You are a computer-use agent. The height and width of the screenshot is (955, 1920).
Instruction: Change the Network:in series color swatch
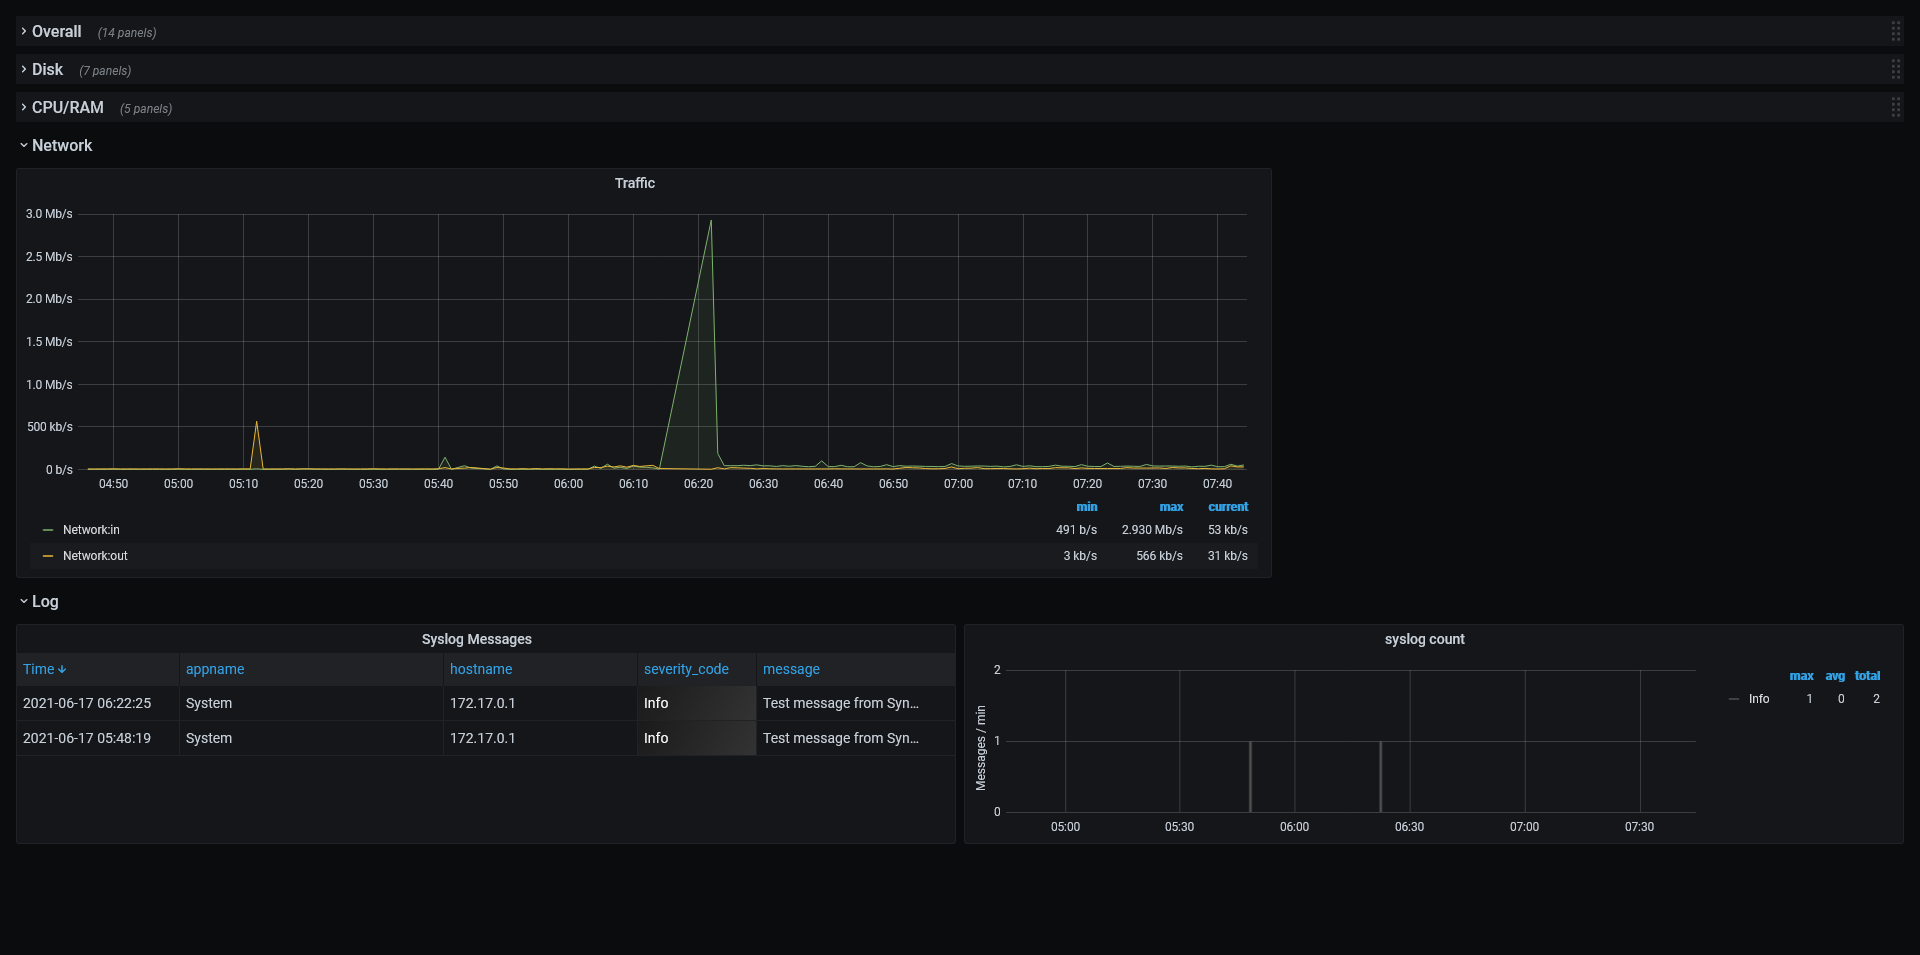tap(48, 530)
